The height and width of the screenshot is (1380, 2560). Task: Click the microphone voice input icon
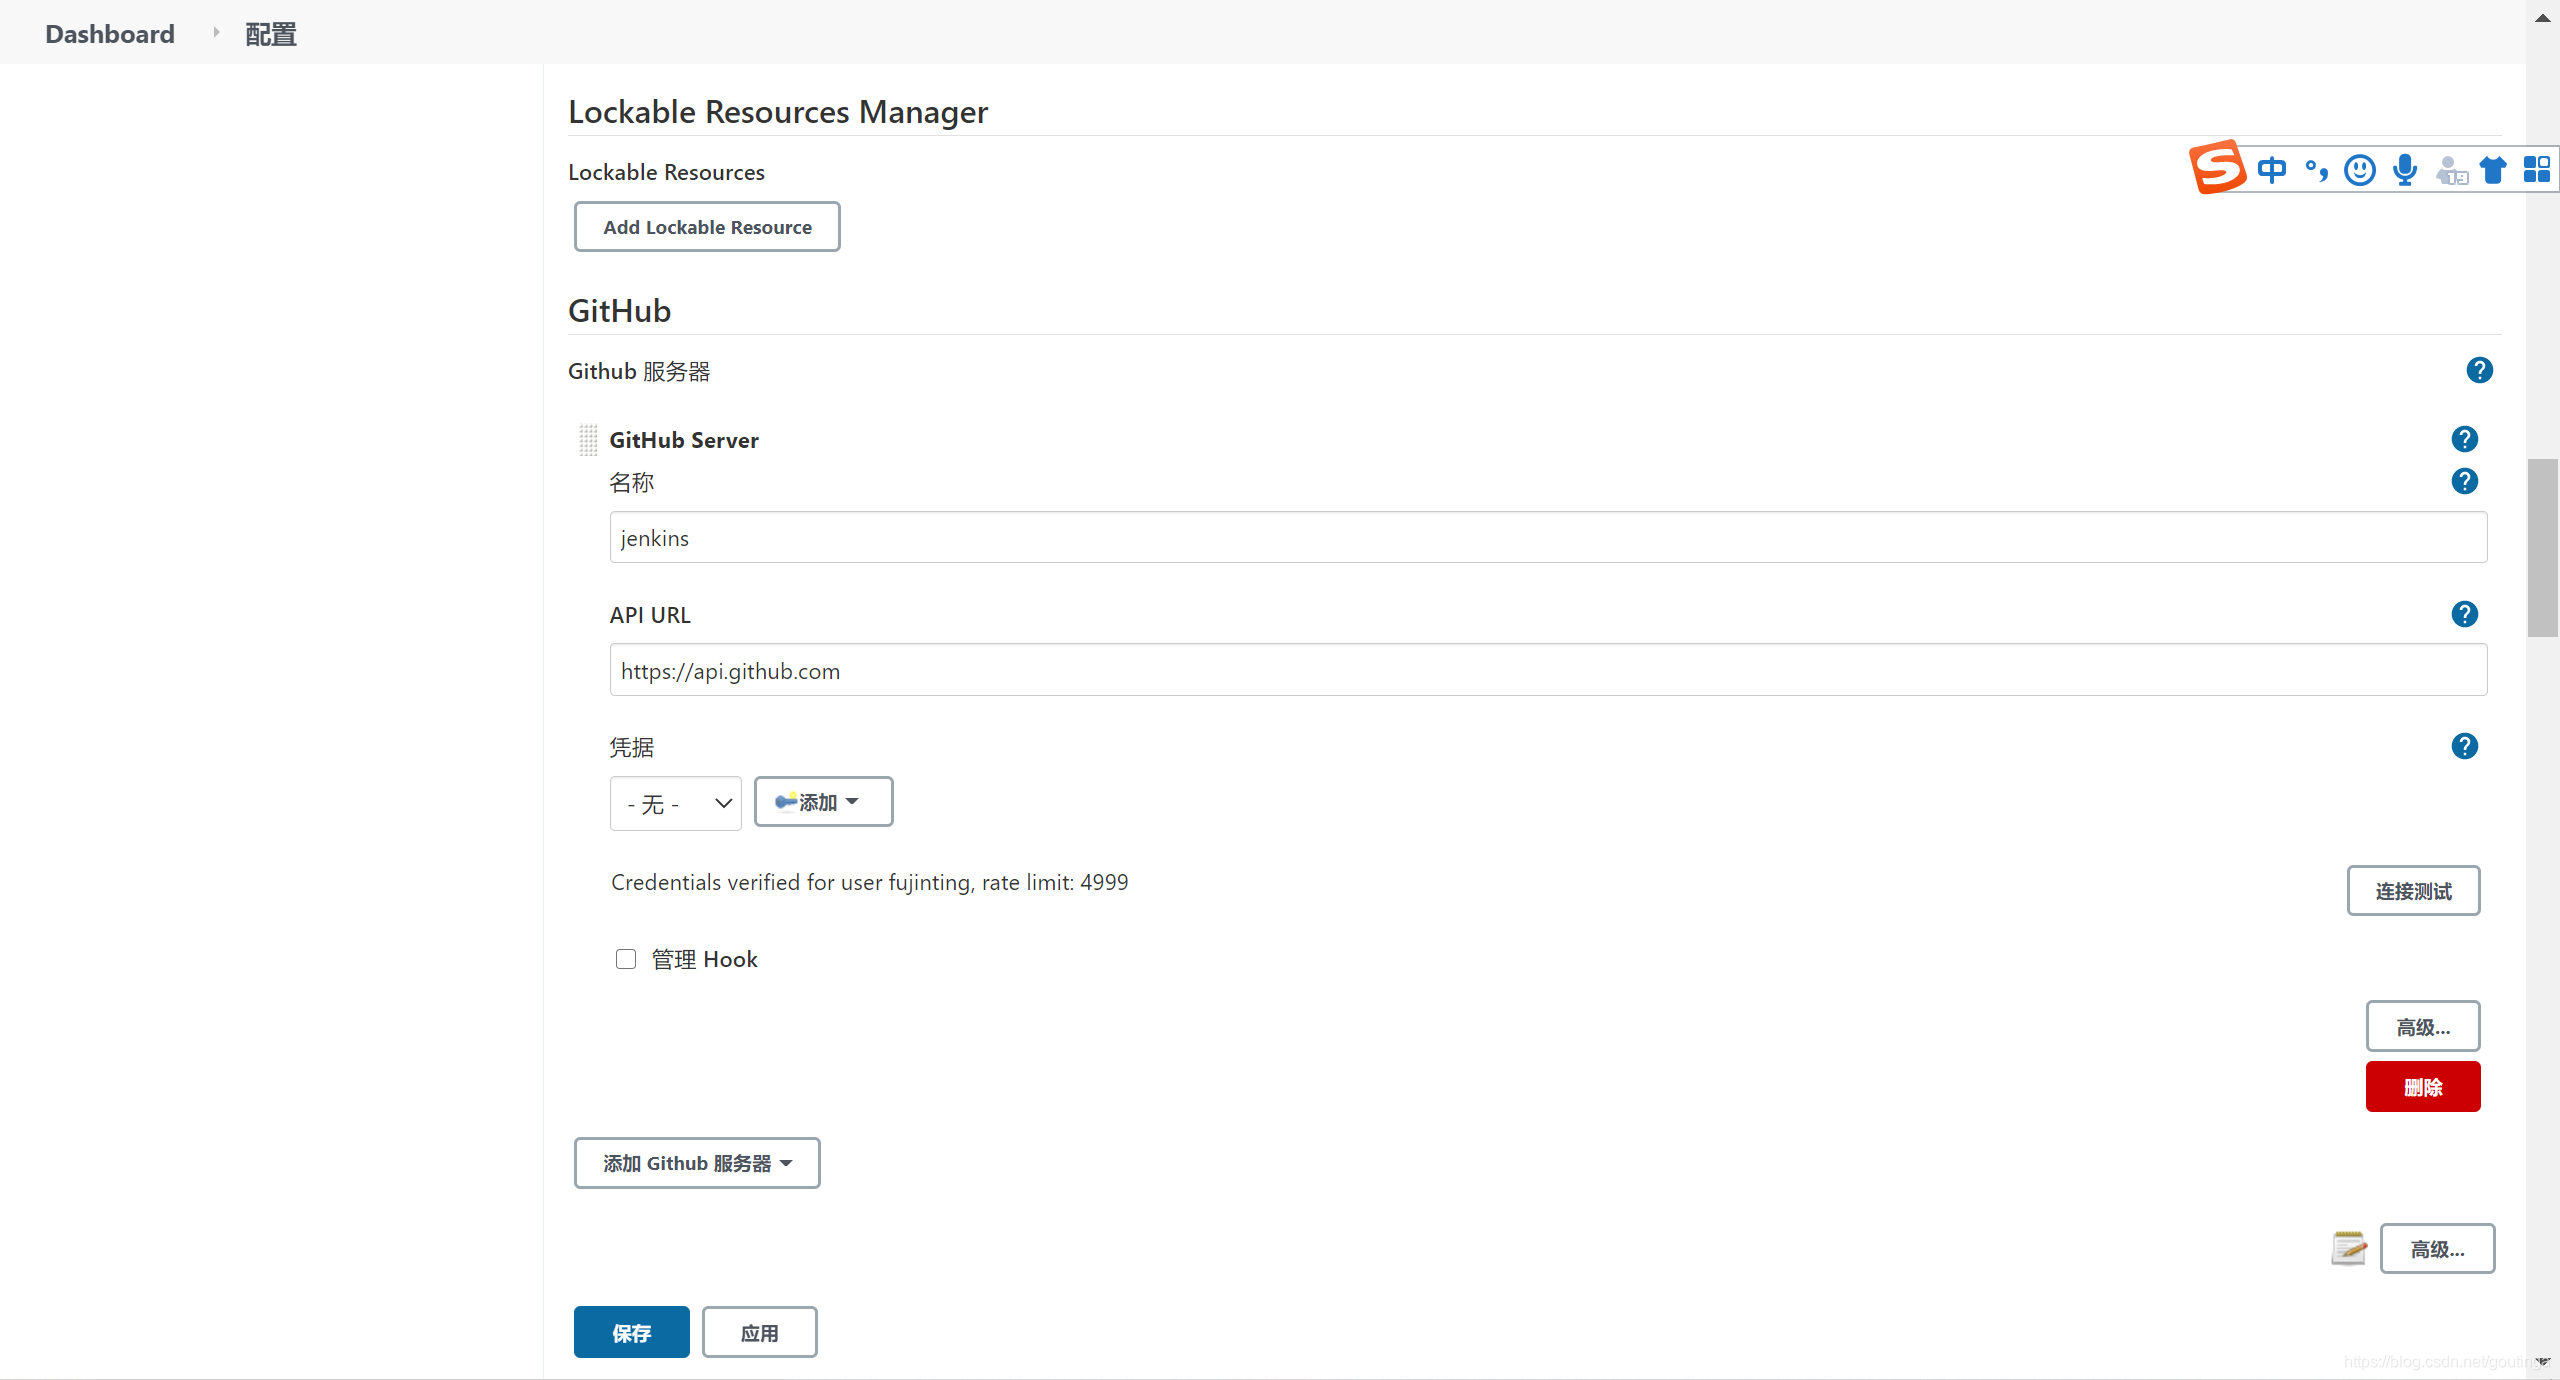pos(2405,170)
